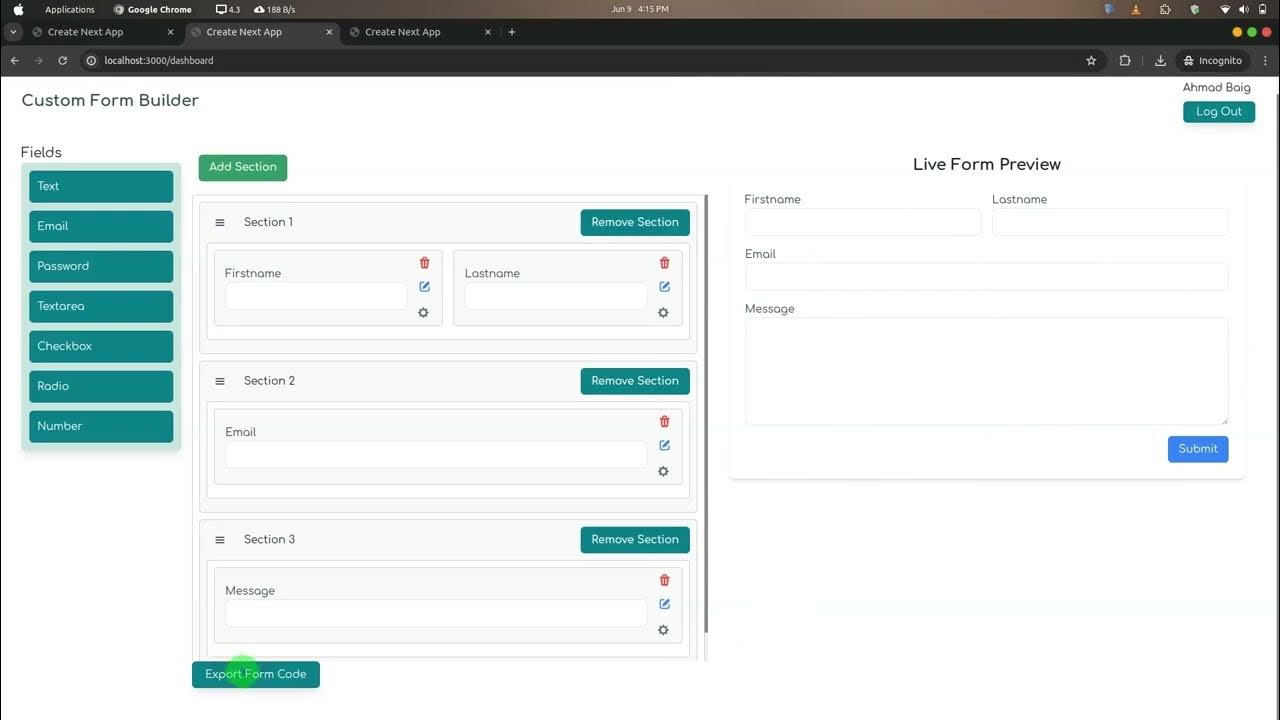Click the Lastname input in Section 1
The height and width of the screenshot is (720, 1280).
556,296
